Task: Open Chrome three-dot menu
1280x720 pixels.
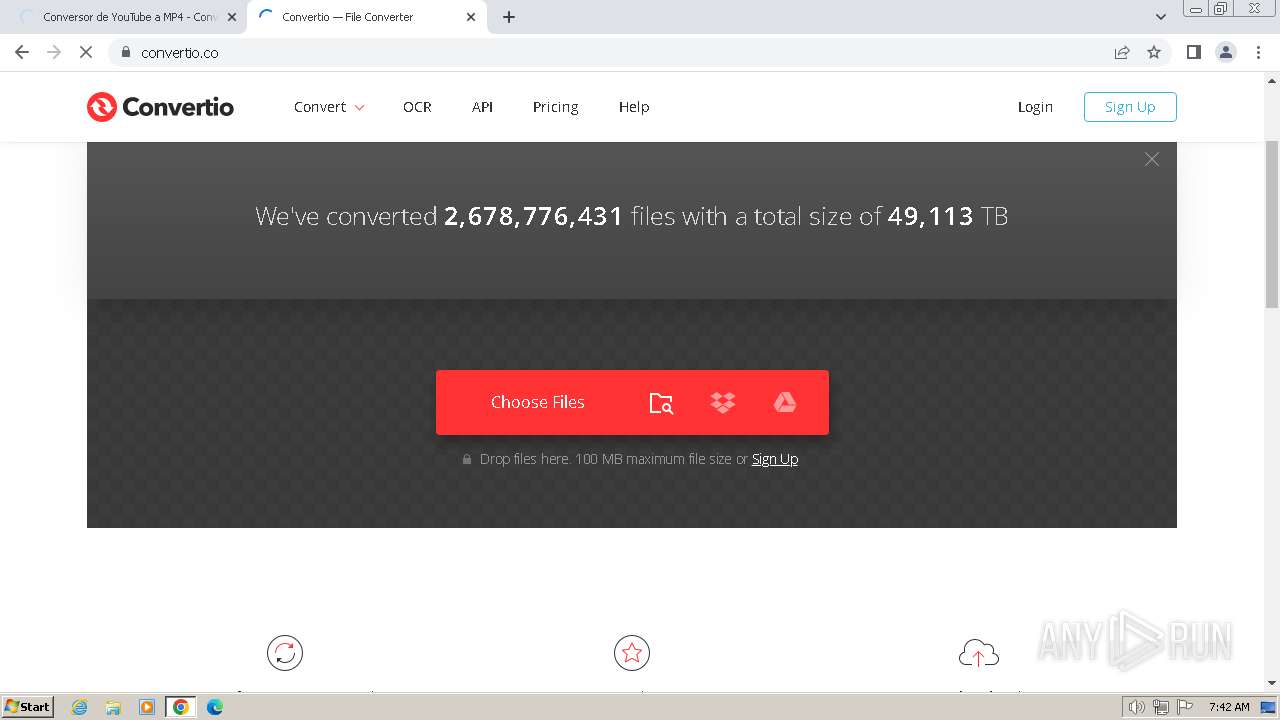Action: click(1258, 52)
